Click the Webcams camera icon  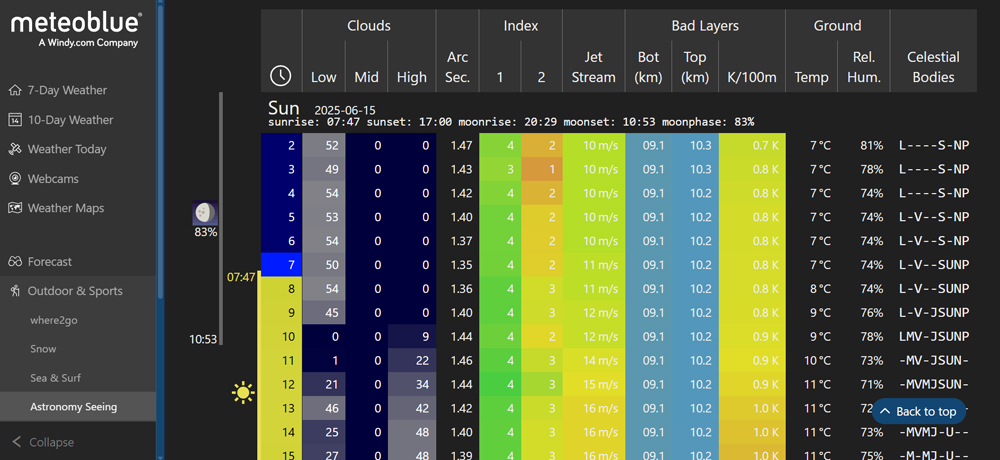(15, 178)
